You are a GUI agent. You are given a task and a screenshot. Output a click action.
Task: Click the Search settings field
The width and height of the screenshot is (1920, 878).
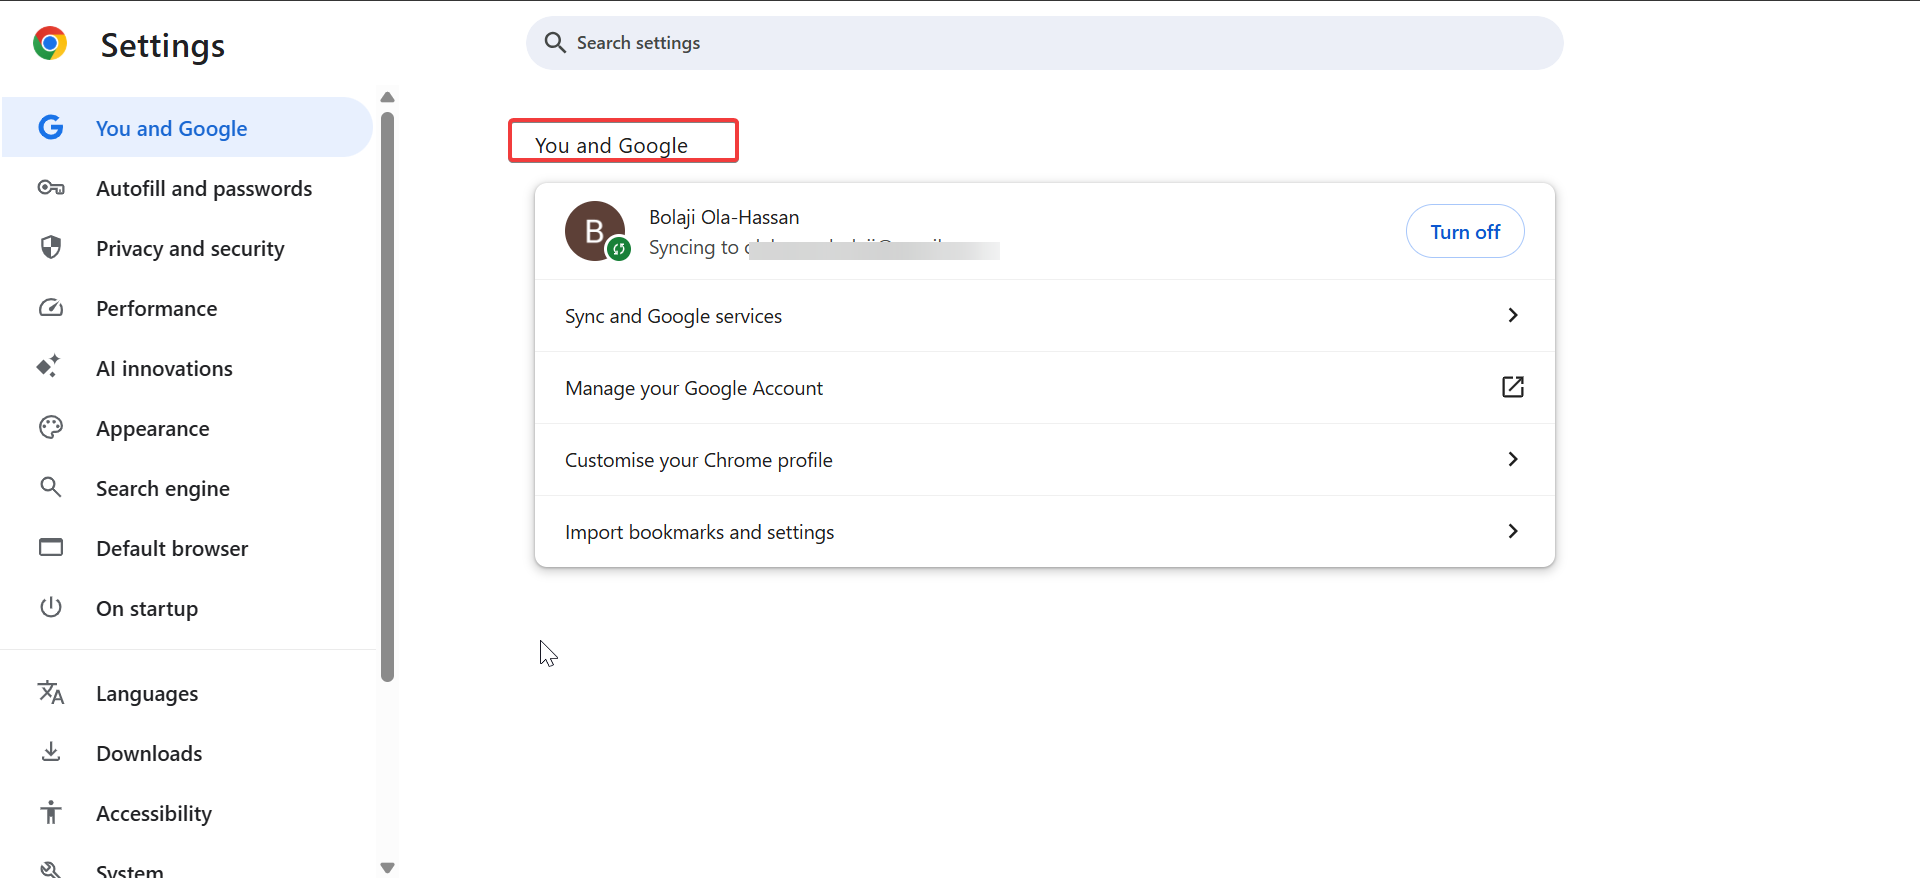pos(1044,43)
